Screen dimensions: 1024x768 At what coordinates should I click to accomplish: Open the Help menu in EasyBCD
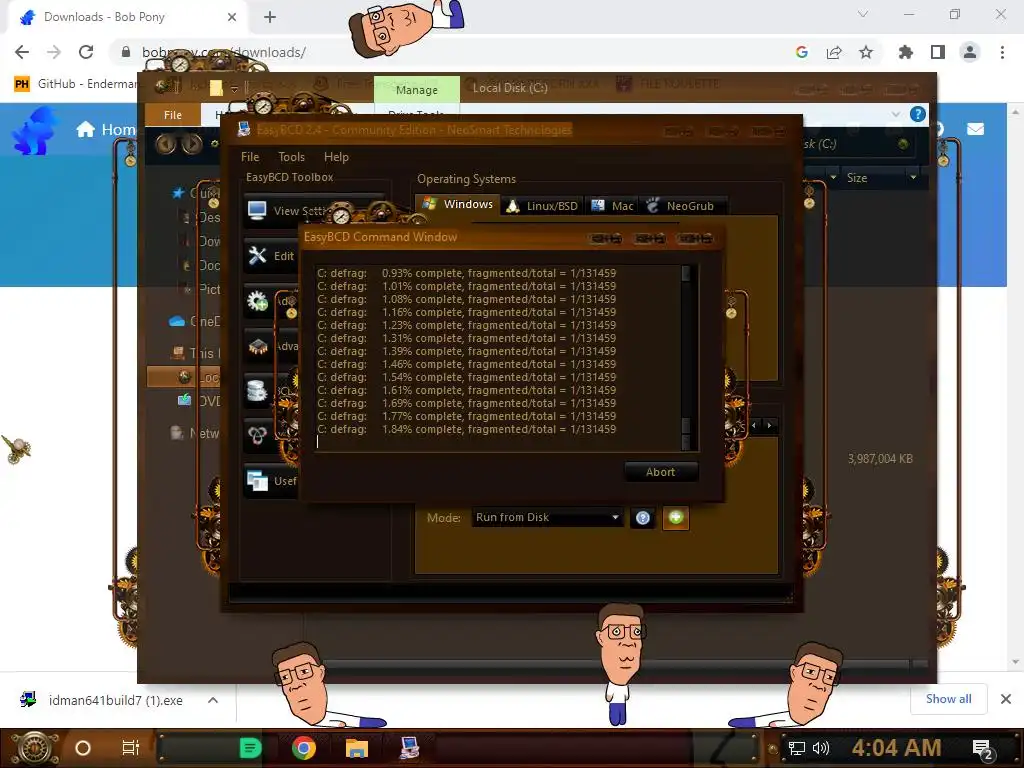(x=336, y=157)
